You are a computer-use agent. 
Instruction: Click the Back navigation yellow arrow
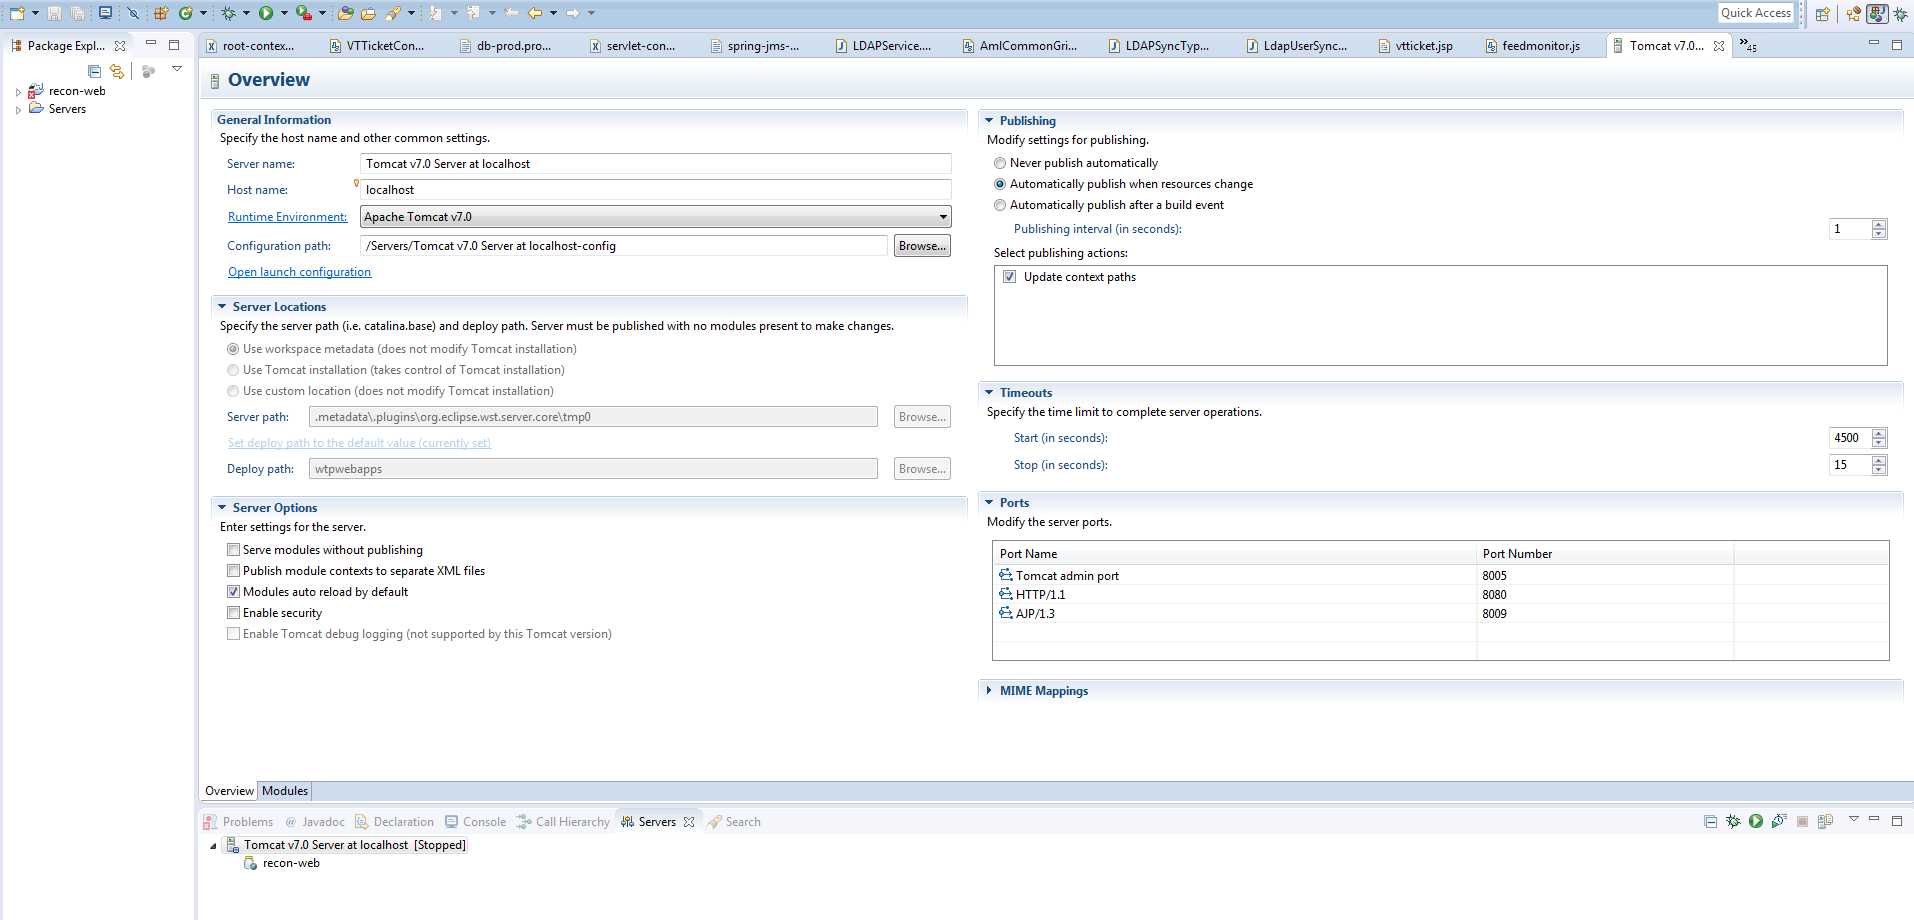click(534, 13)
